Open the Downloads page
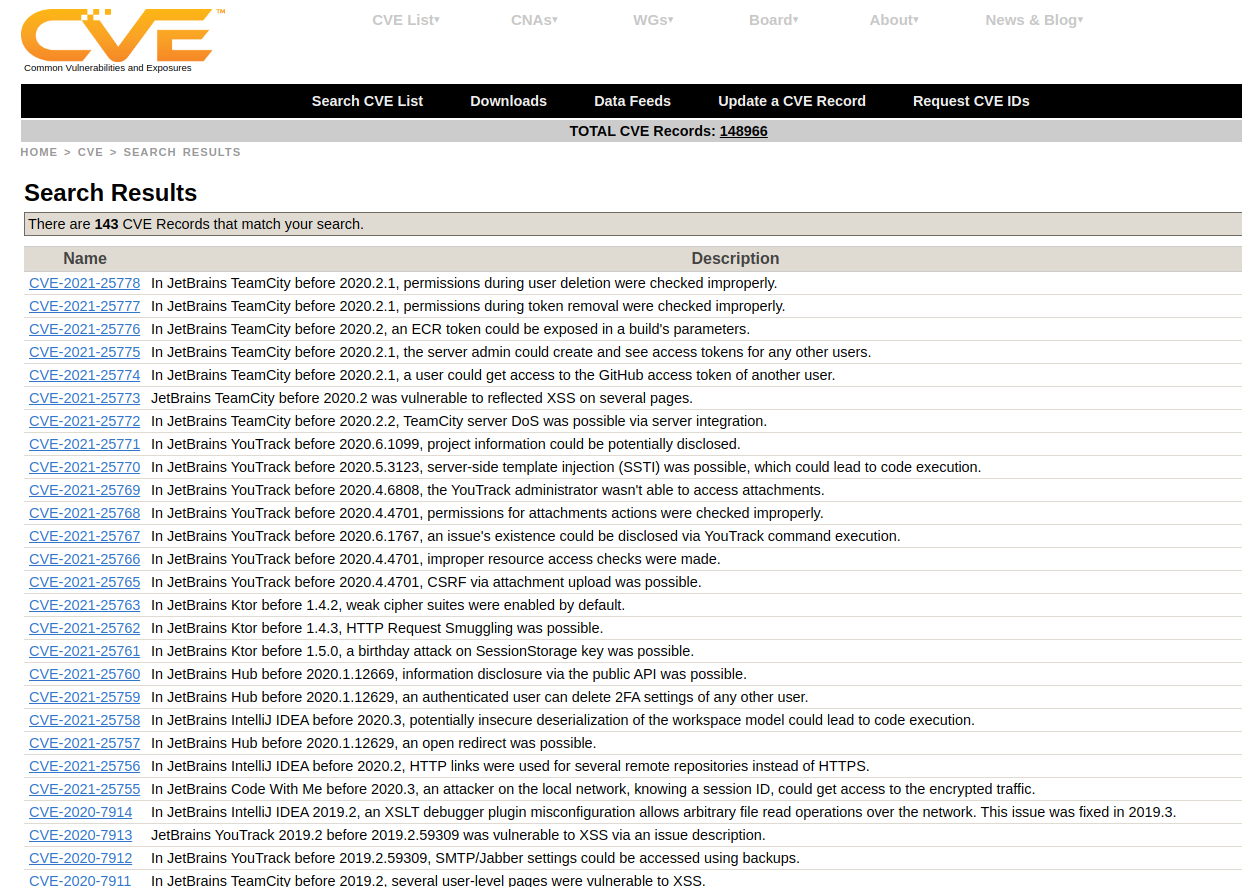This screenshot has height=887, width=1242. coord(508,101)
